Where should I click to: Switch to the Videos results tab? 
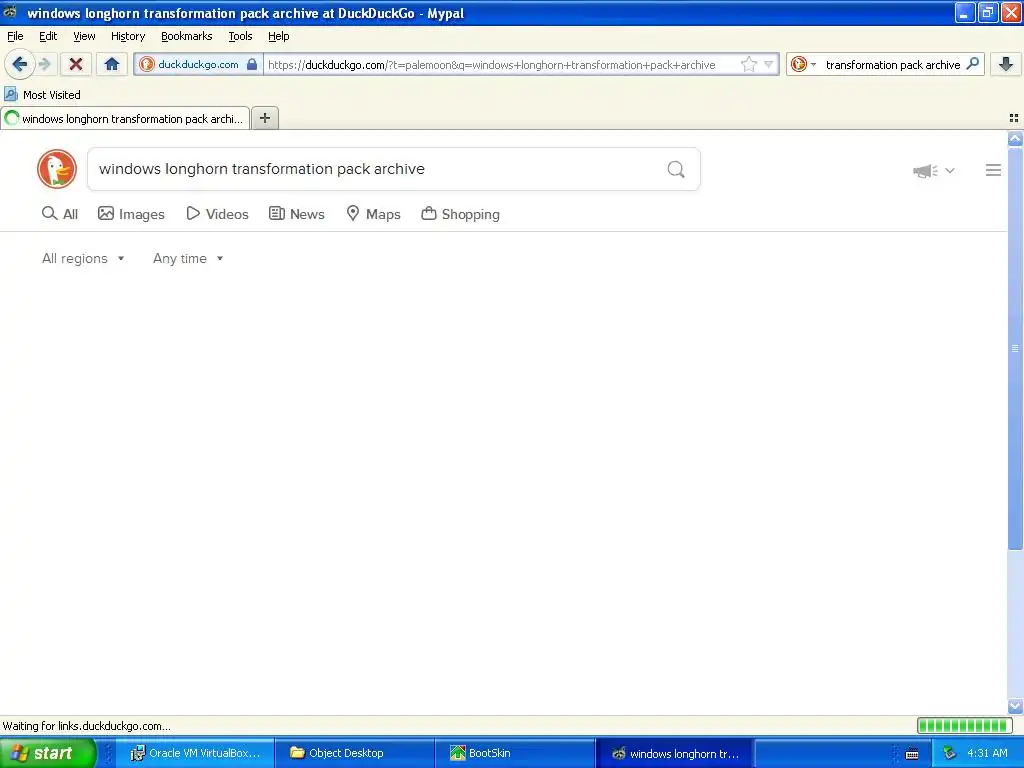[x=217, y=214]
